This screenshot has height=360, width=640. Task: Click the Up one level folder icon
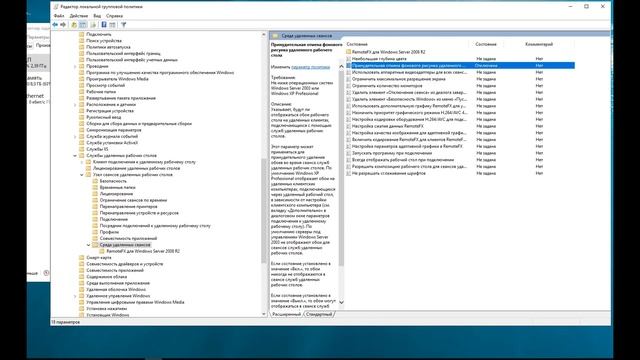pyautogui.click(x=74, y=25)
